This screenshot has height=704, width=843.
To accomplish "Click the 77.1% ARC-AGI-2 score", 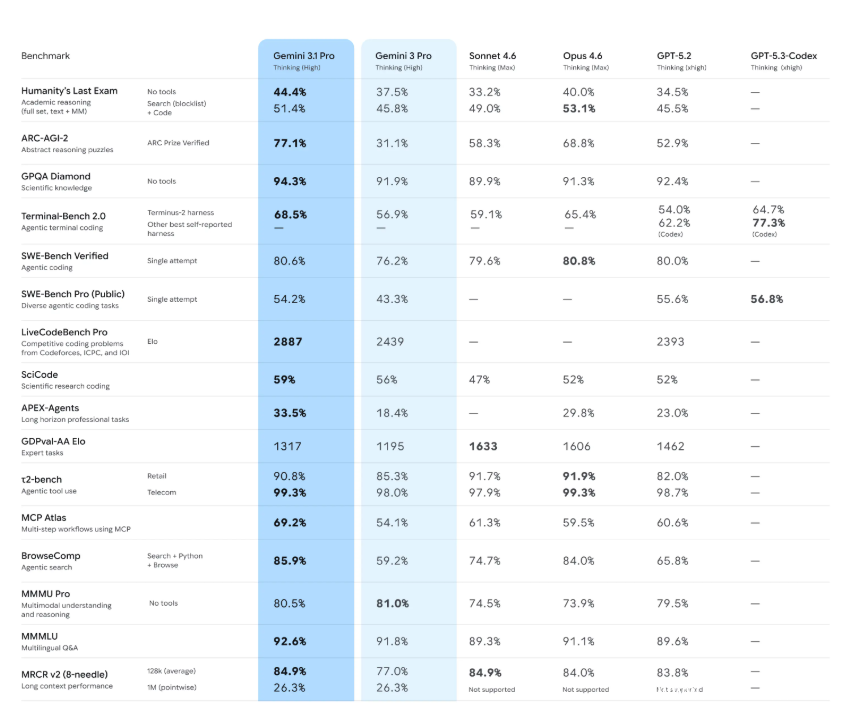I will (x=290, y=143).
